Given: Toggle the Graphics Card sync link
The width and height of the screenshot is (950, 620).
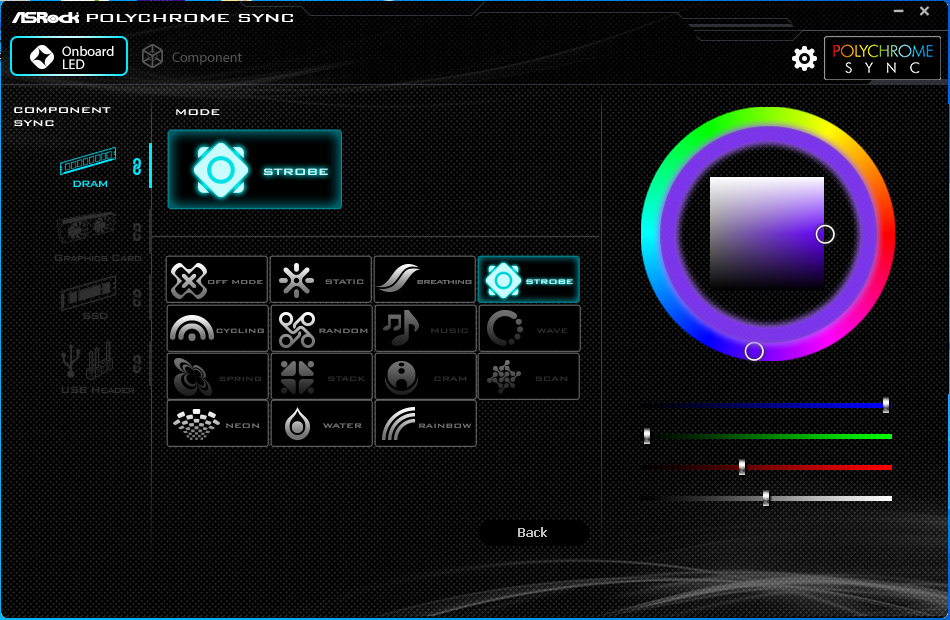Looking at the screenshot, I should [x=137, y=231].
